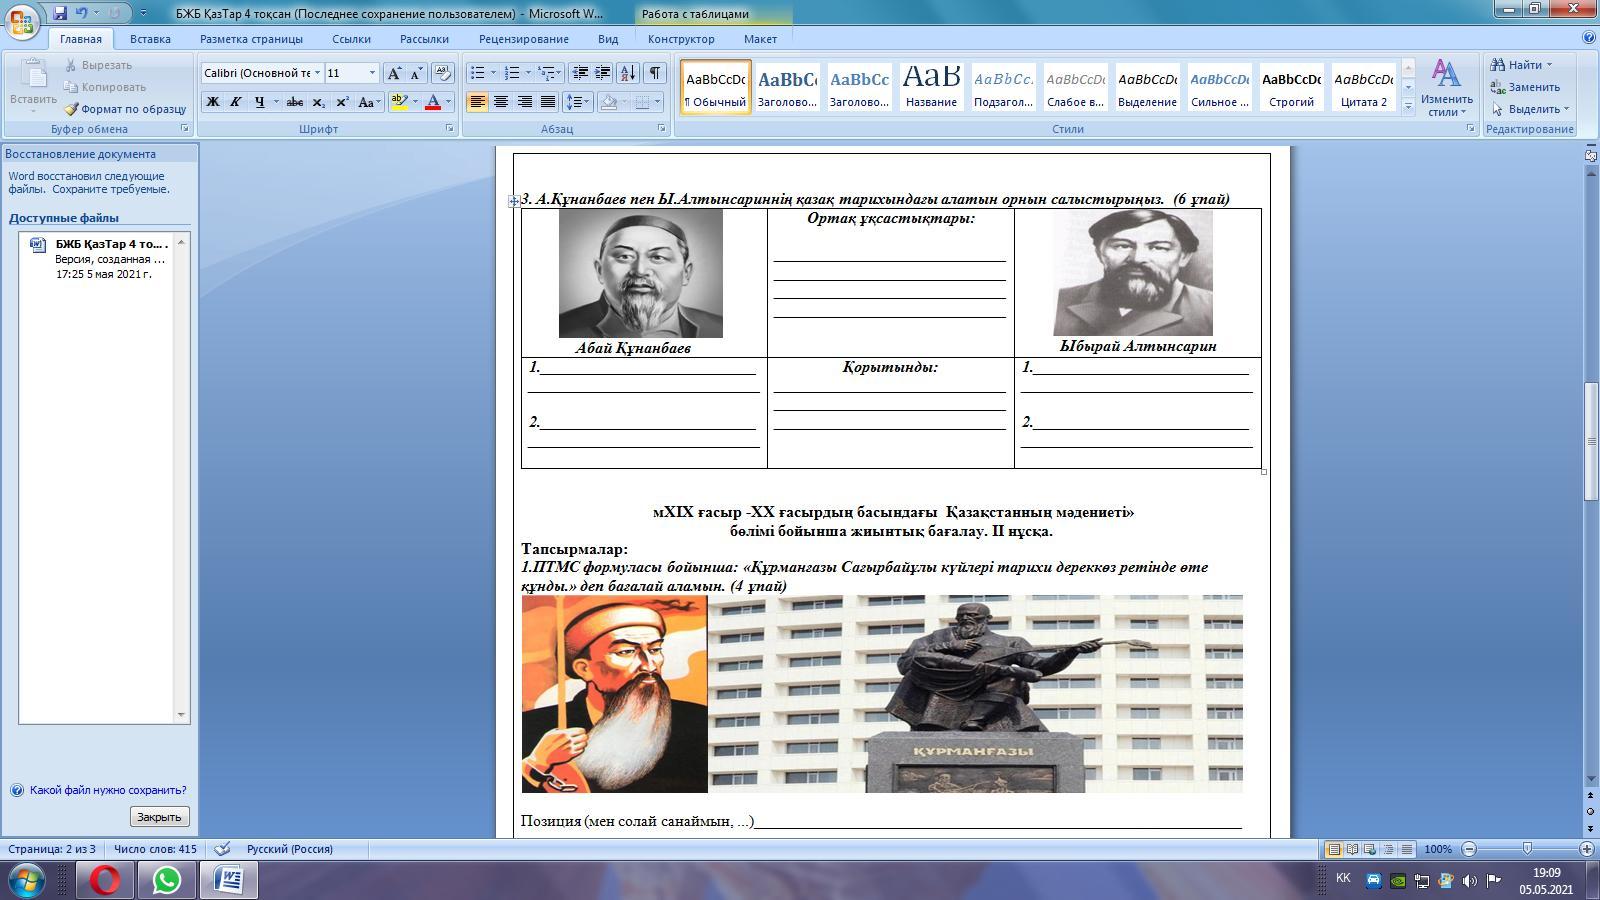Toggle Bold formatting

[x=212, y=102]
